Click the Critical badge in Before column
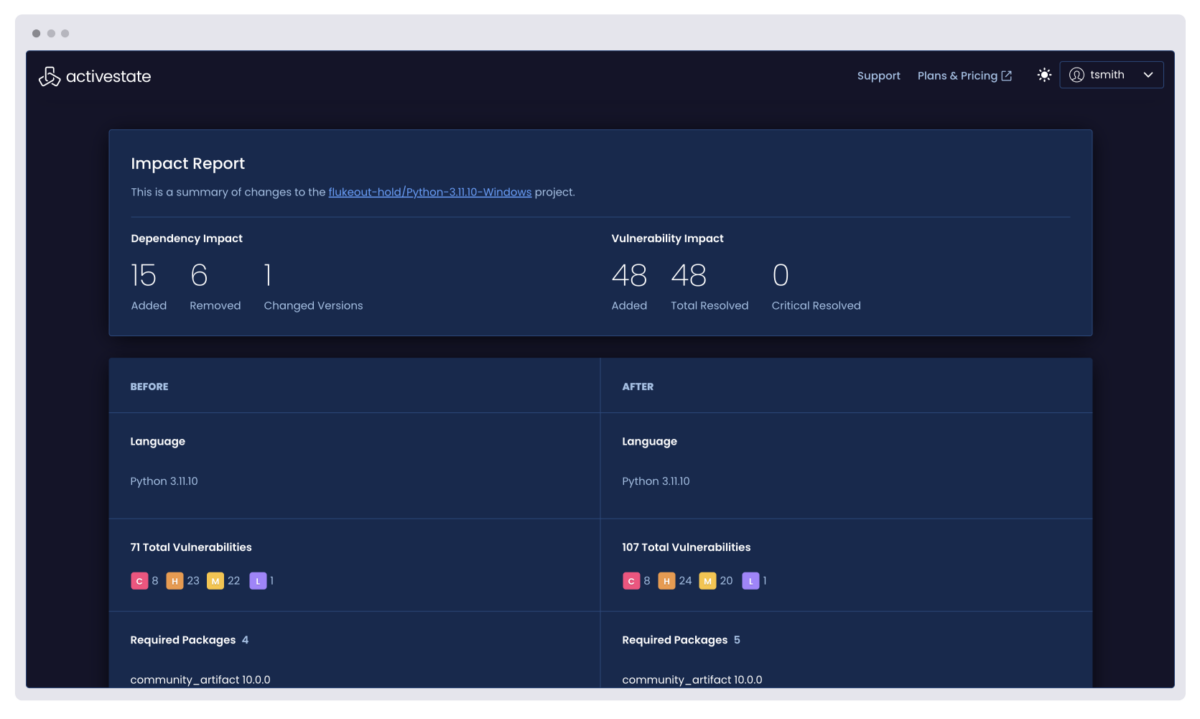1200x719 pixels. (139, 581)
